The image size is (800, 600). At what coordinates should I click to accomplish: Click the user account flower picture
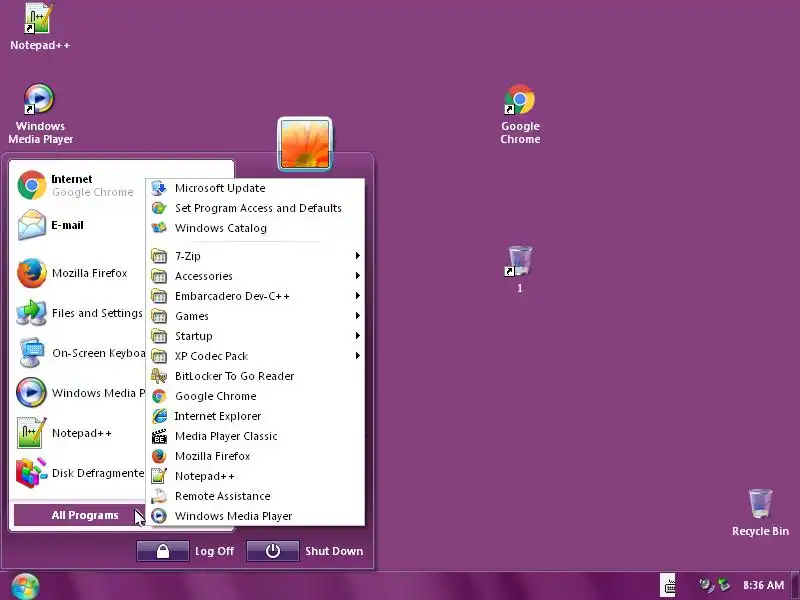coord(305,143)
